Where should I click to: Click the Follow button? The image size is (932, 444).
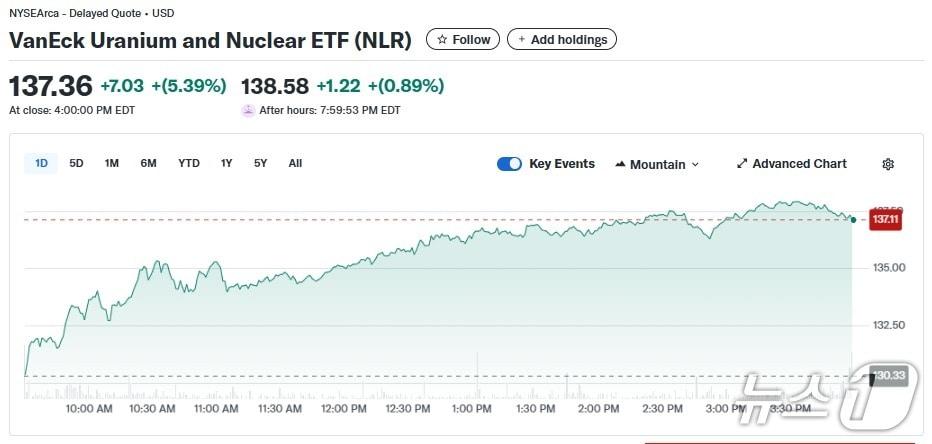click(x=463, y=40)
